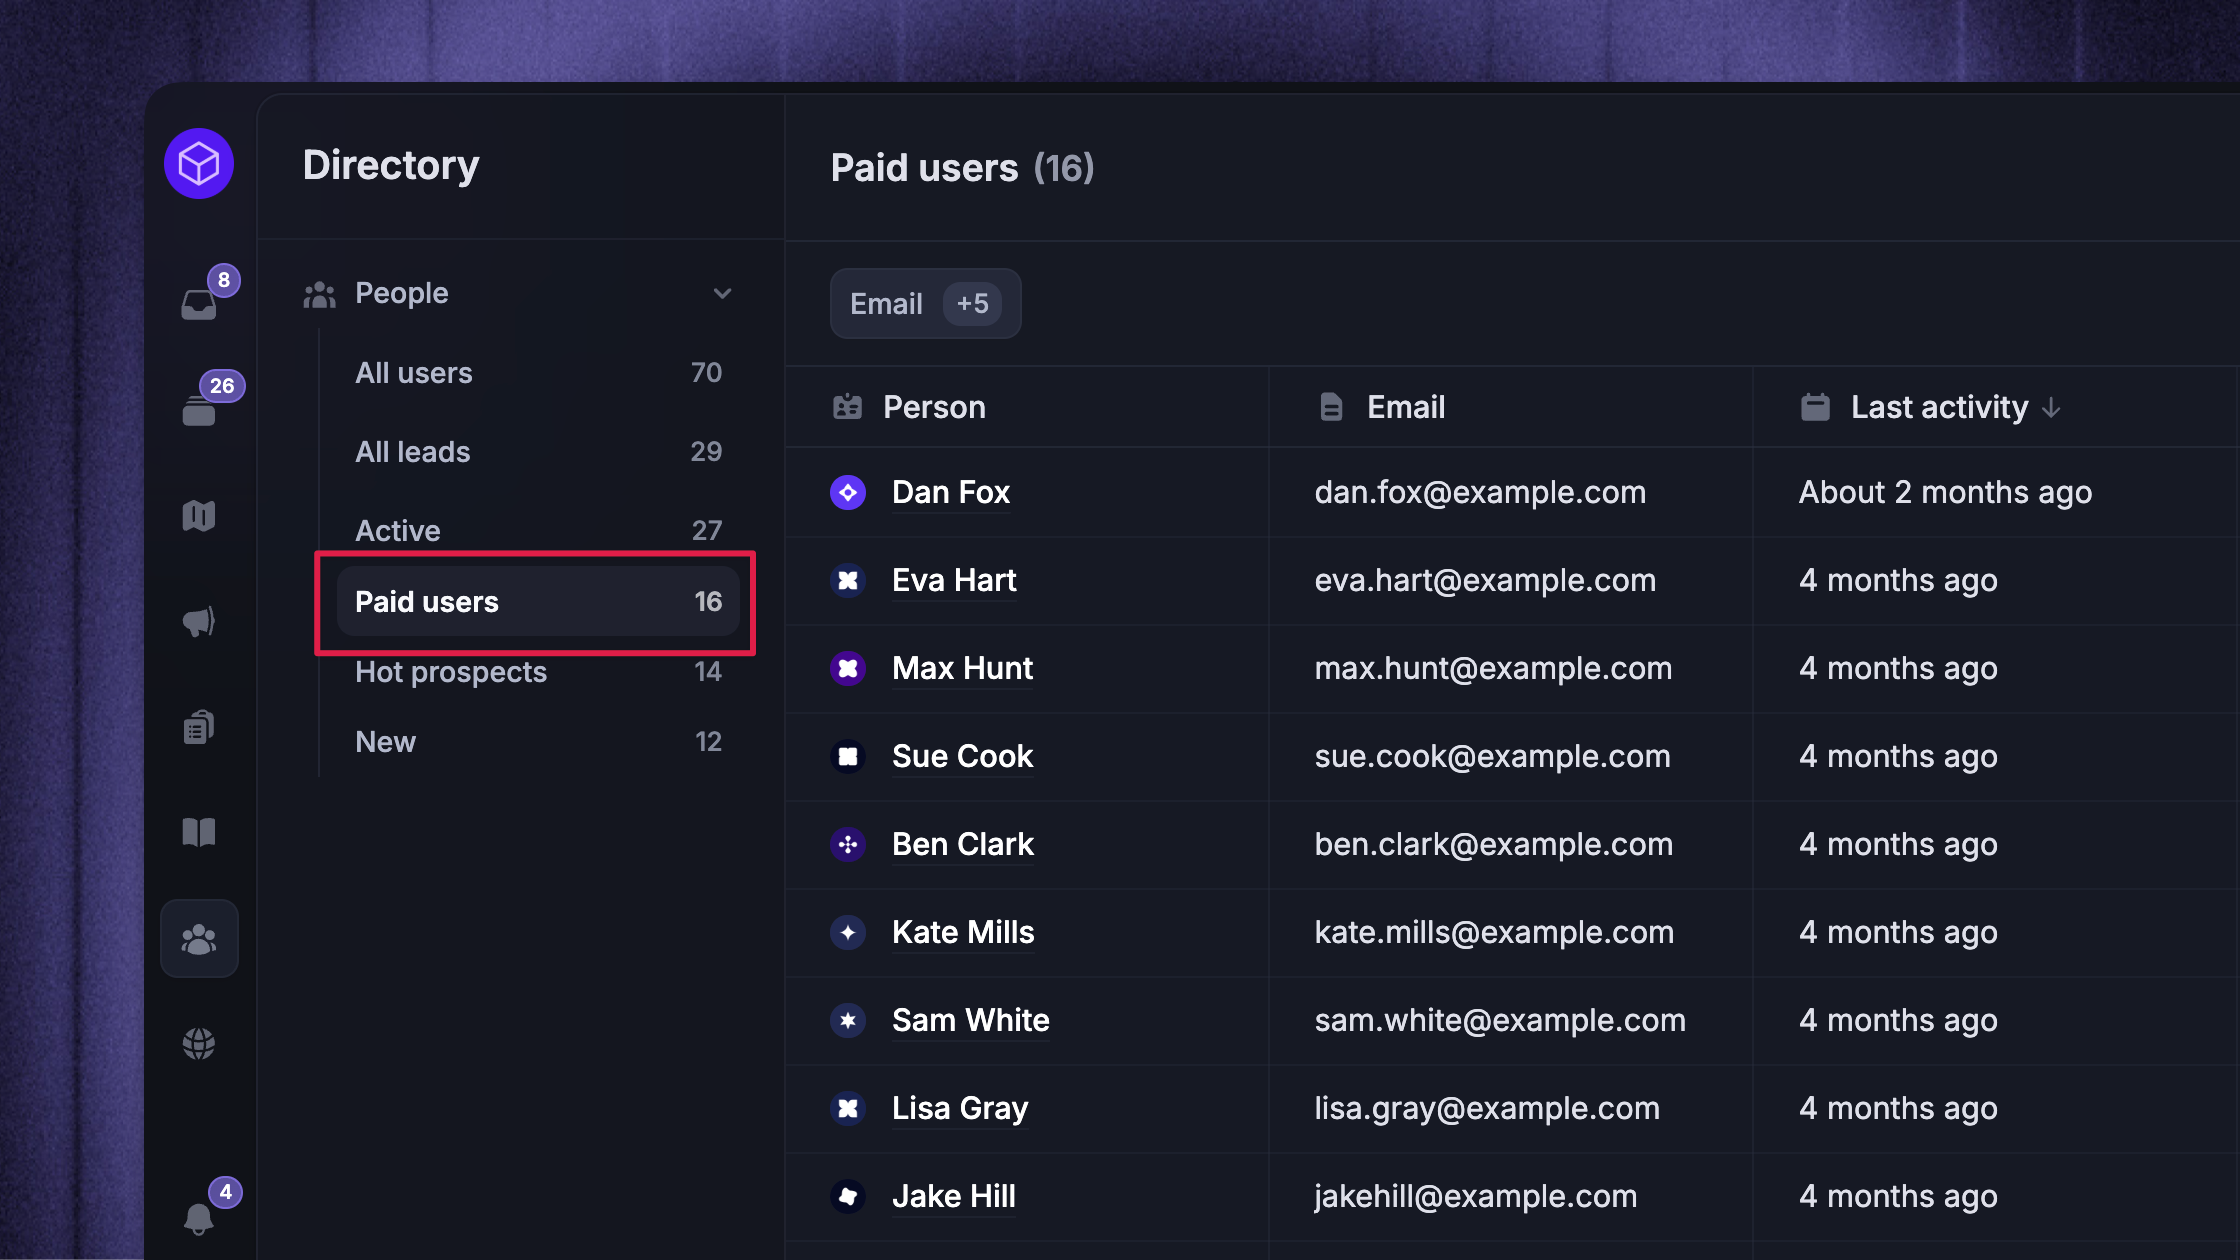Open the clipboard documents icon in the sidebar
2240x1260 pixels.
click(x=199, y=727)
